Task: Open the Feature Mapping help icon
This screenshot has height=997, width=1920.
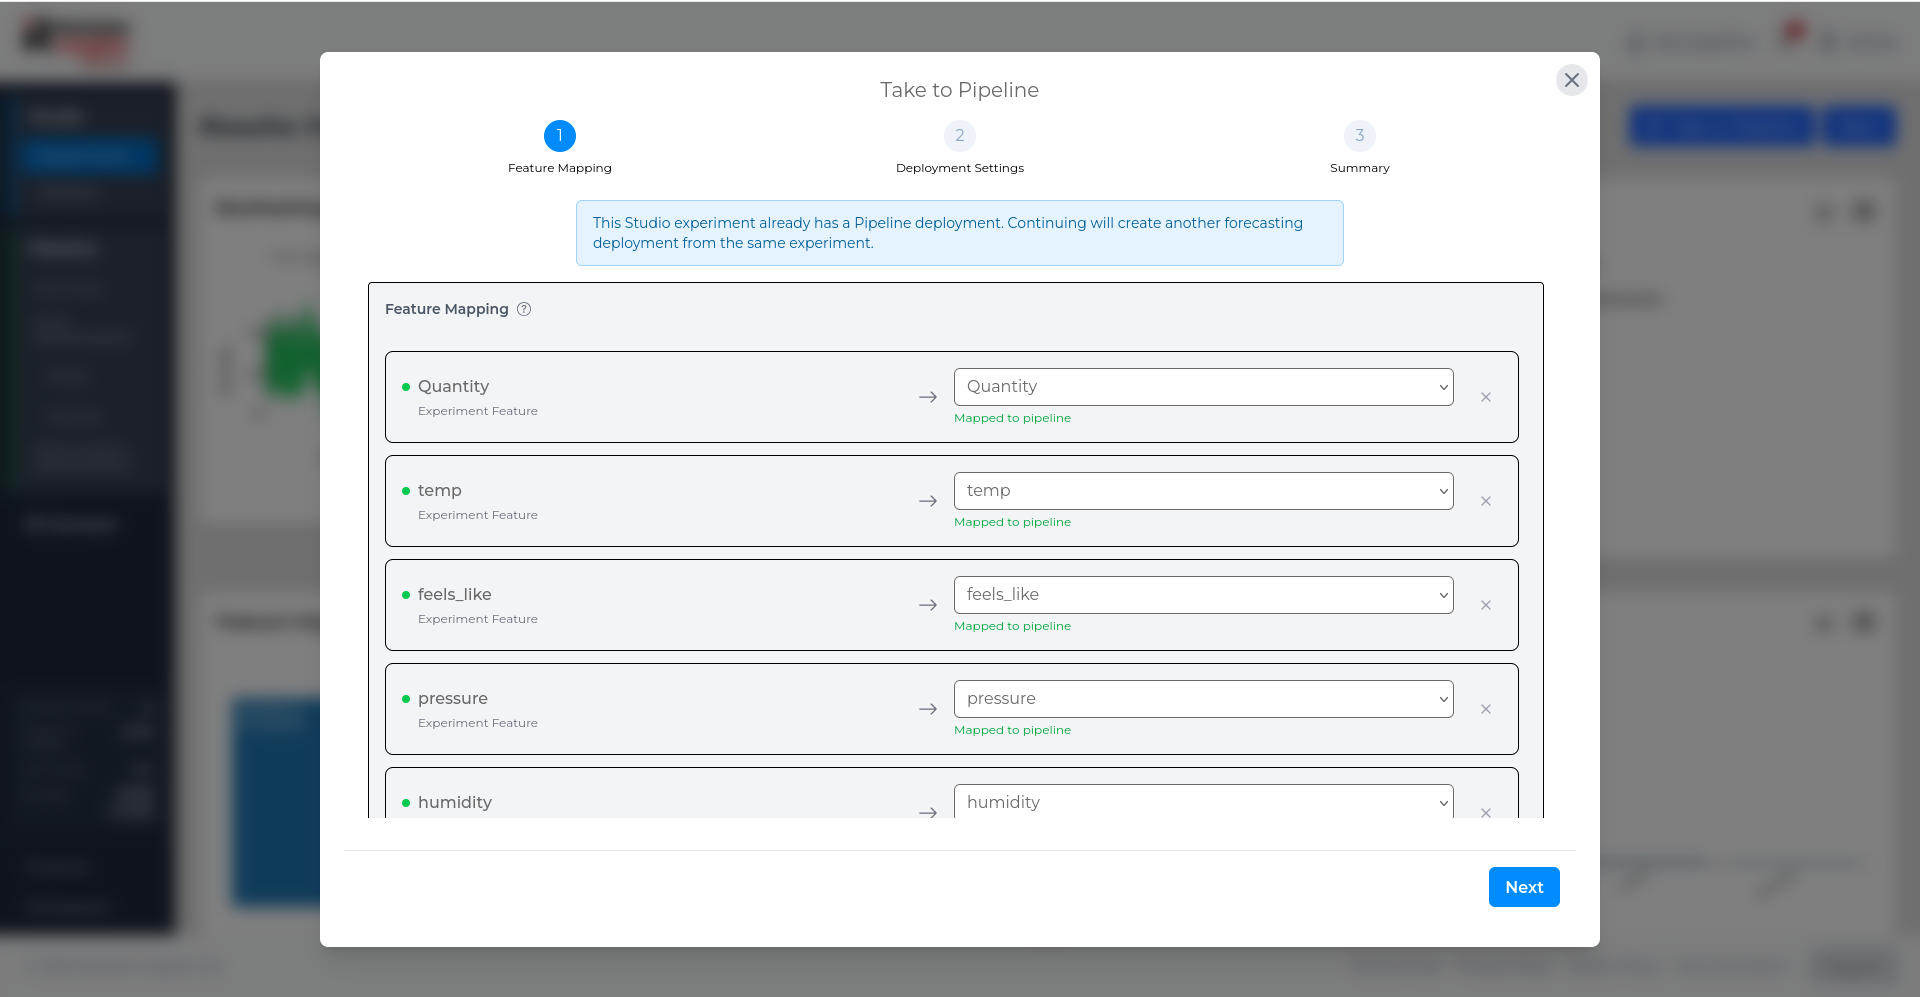Action: coord(524,309)
